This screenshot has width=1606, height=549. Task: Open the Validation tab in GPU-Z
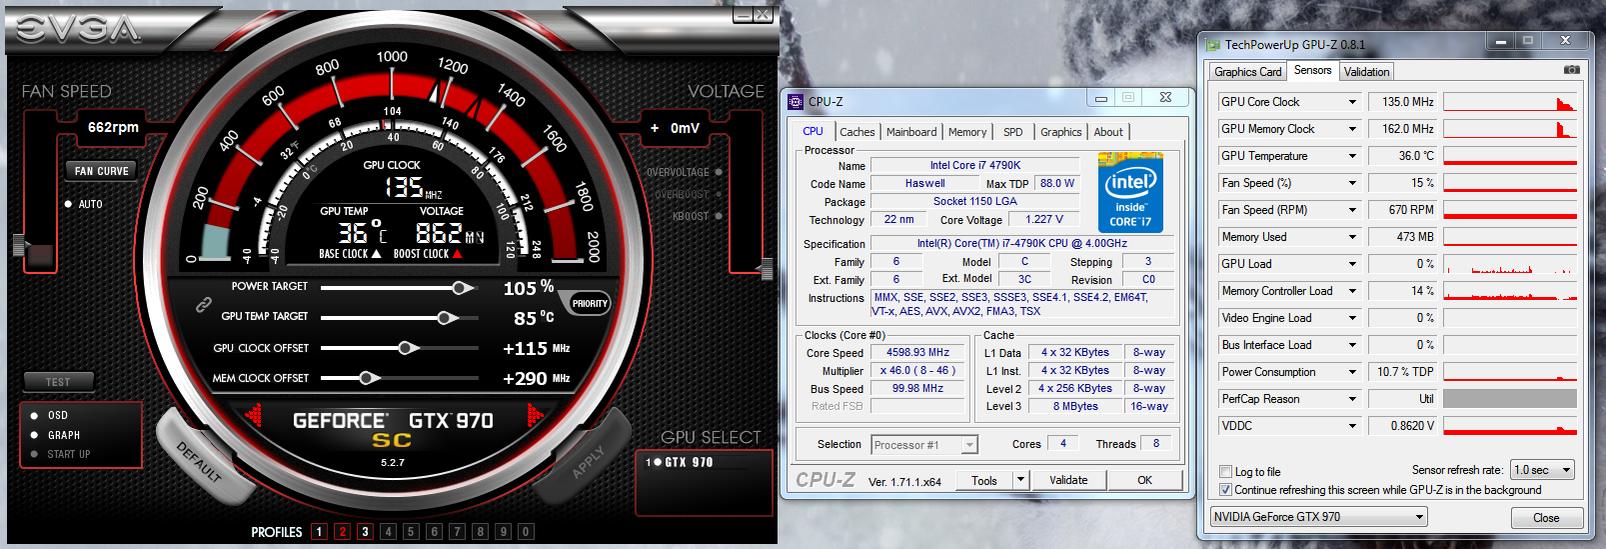coord(1366,72)
